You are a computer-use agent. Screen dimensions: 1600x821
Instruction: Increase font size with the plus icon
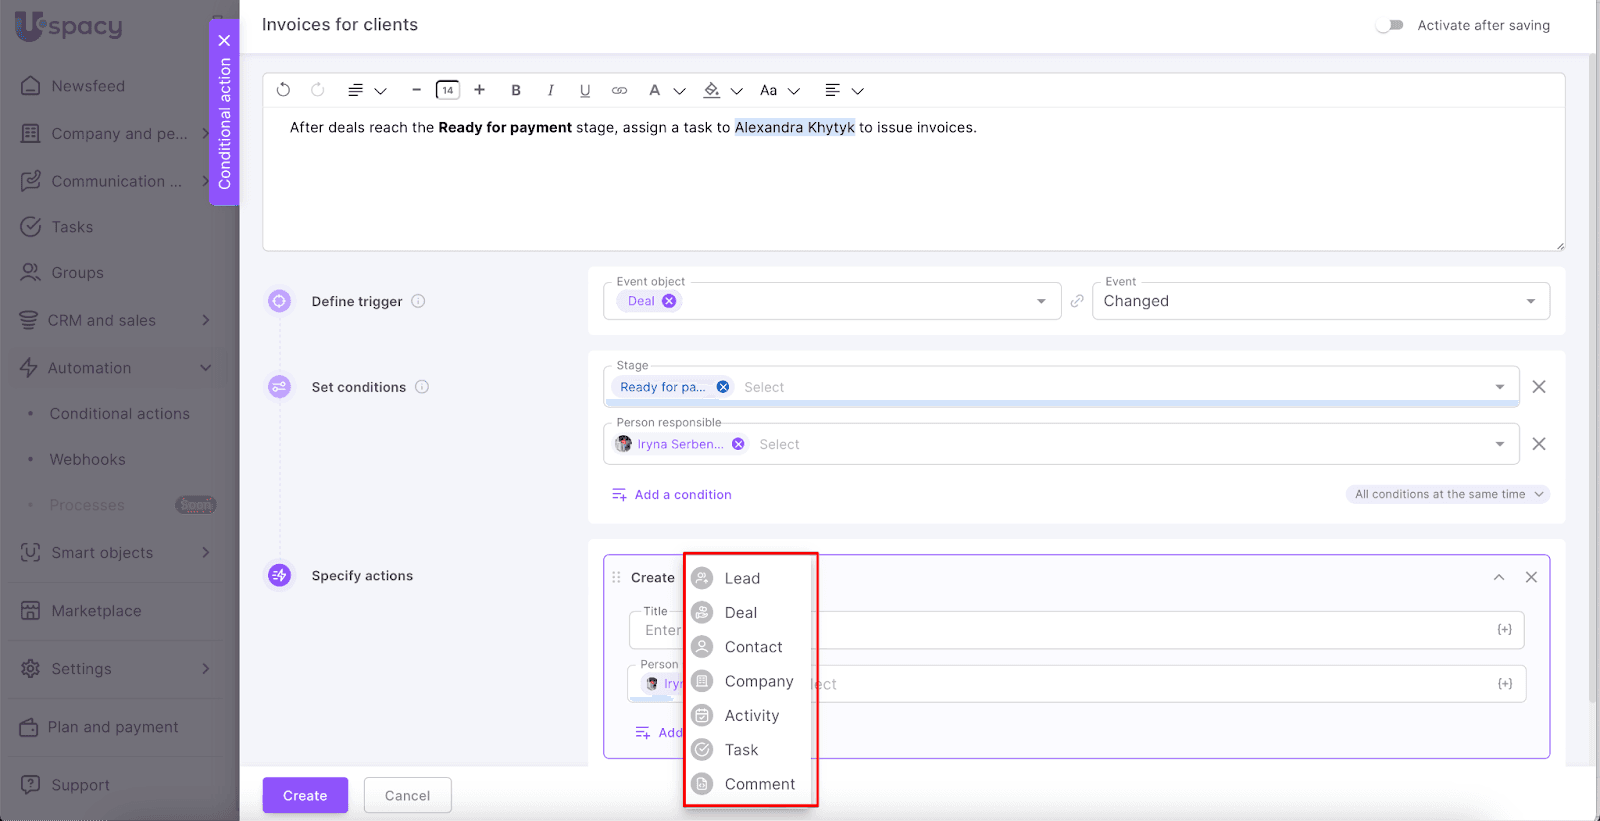click(x=480, y=90)
